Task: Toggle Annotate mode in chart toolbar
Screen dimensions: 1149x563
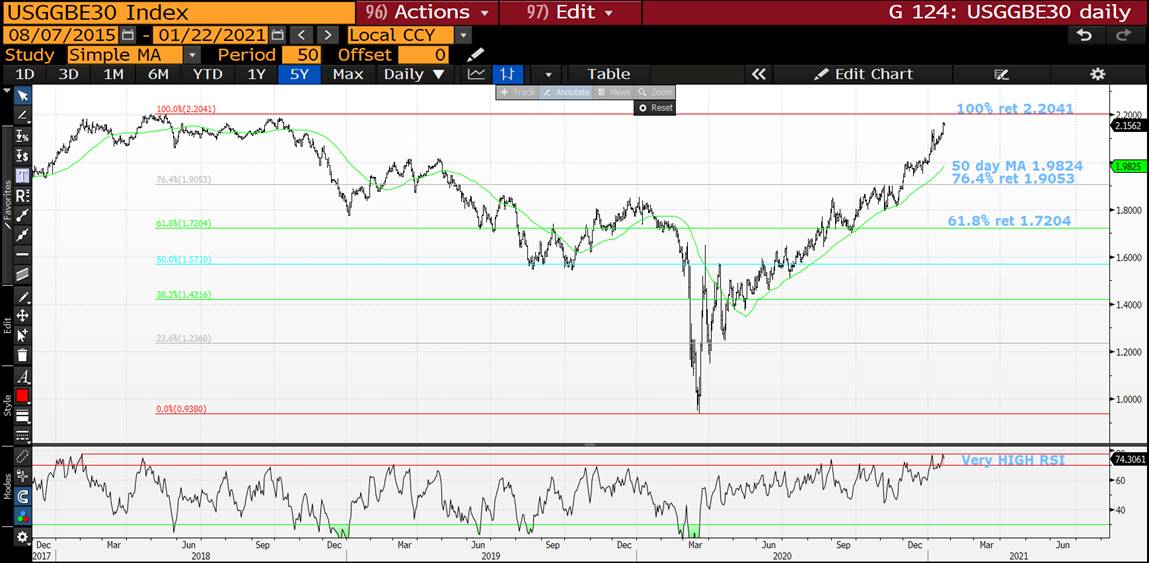Action: point(567,92)
